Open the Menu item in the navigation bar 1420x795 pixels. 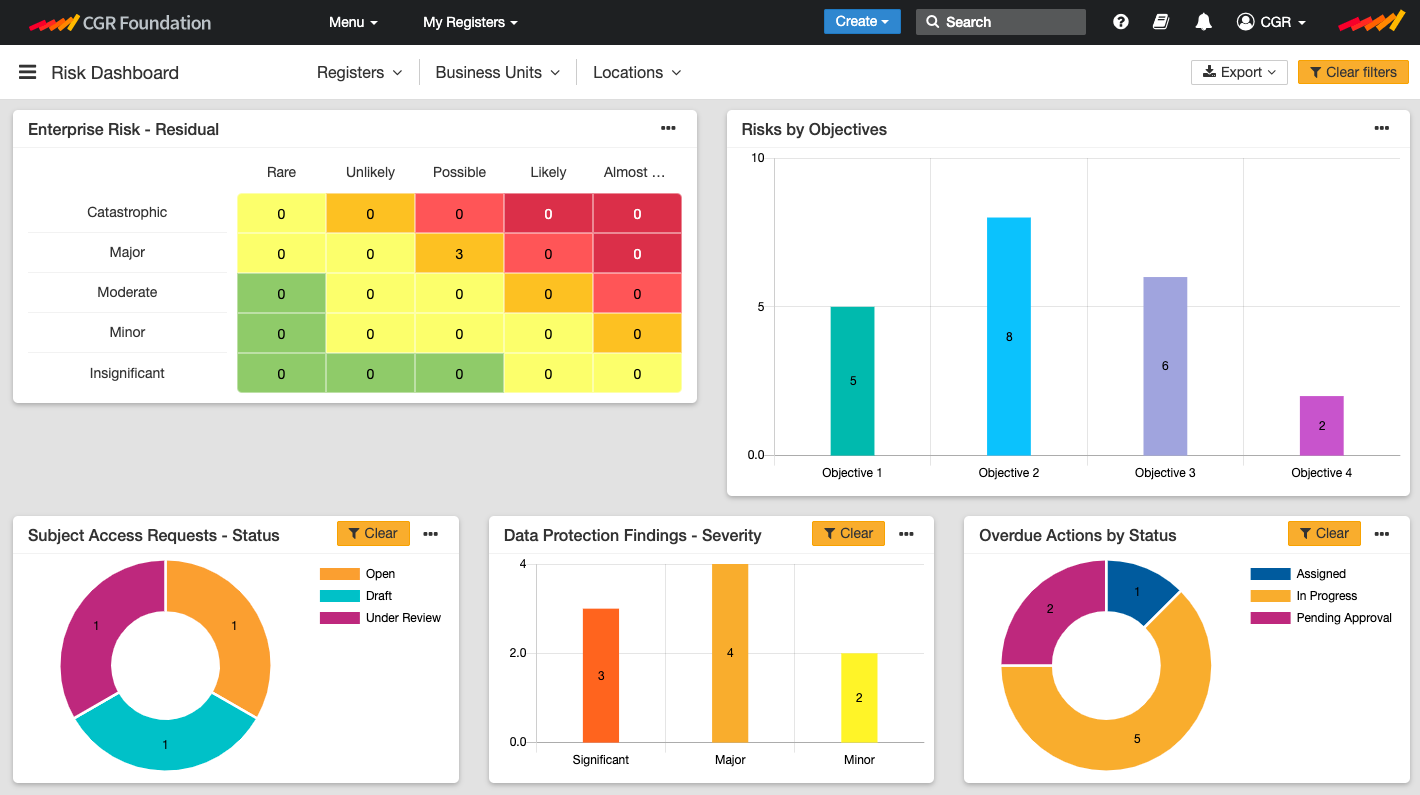point(352,21)
